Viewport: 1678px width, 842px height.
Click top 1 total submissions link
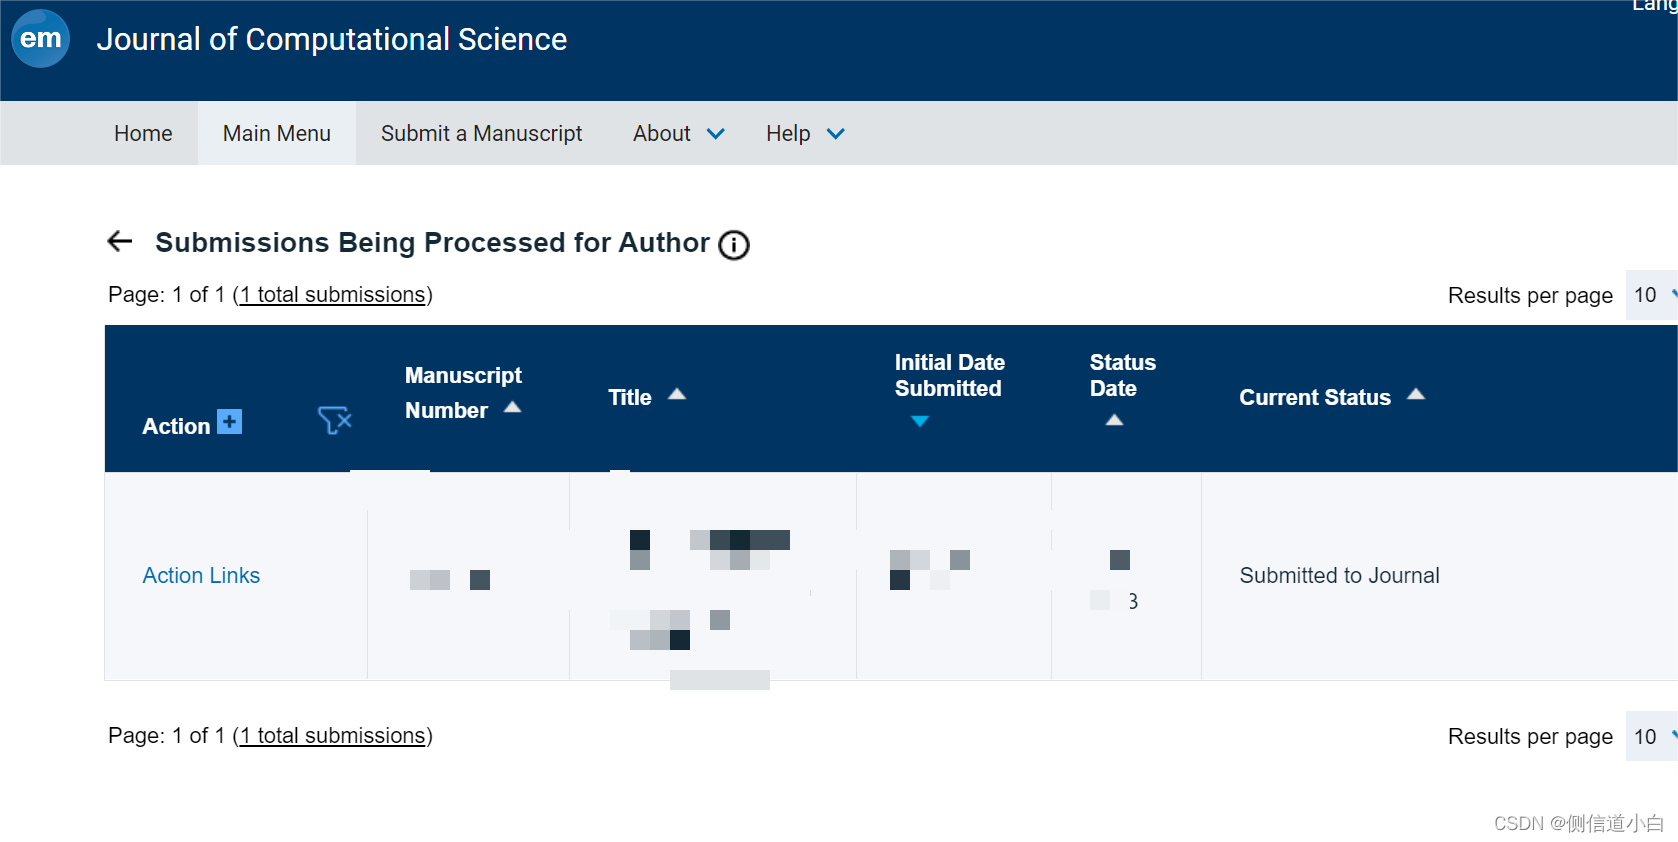(x=333, y=295)
